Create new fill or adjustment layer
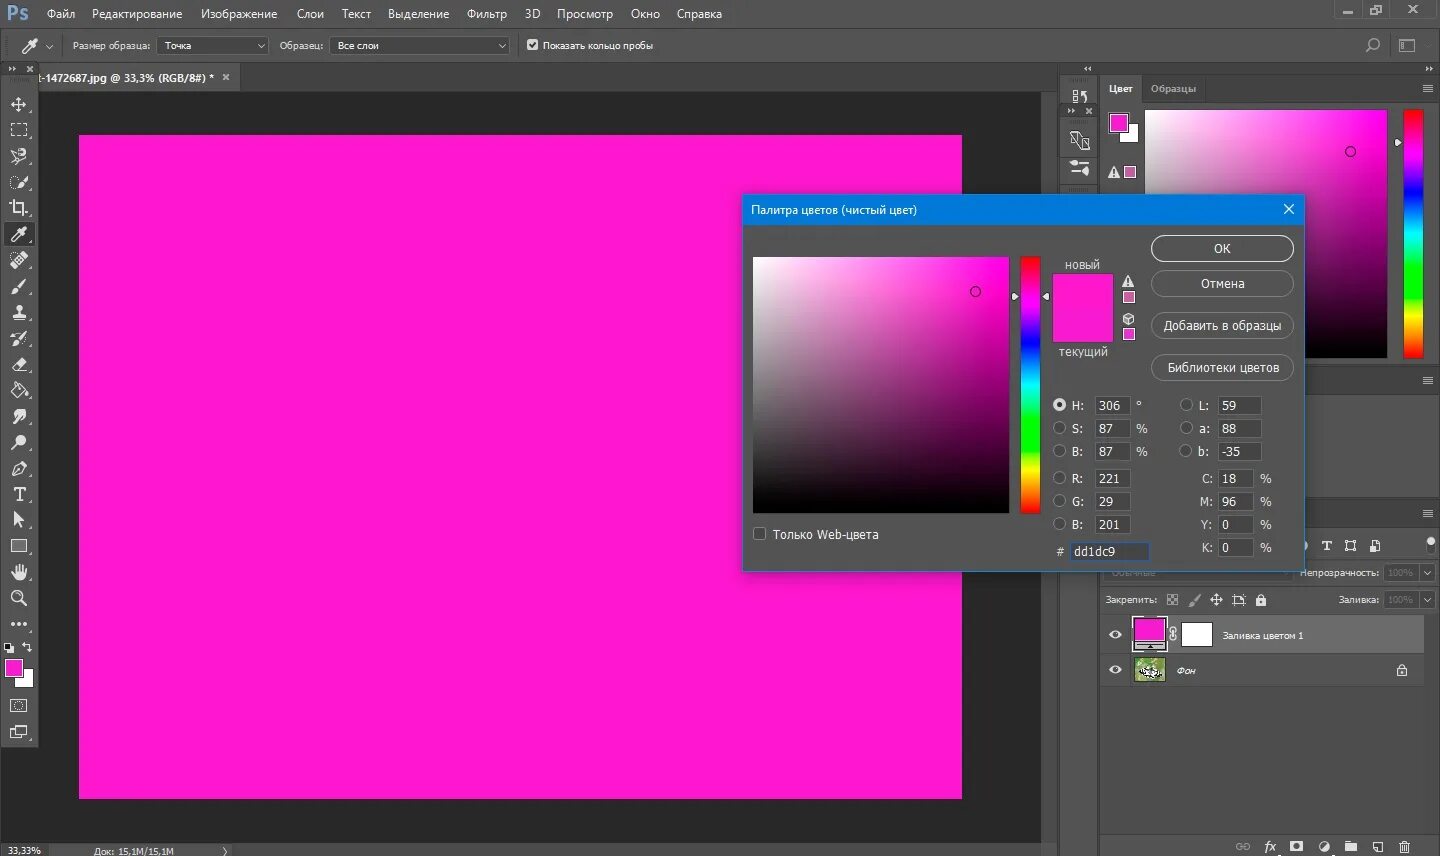 pyautogui.click(x=1324, y=846)
